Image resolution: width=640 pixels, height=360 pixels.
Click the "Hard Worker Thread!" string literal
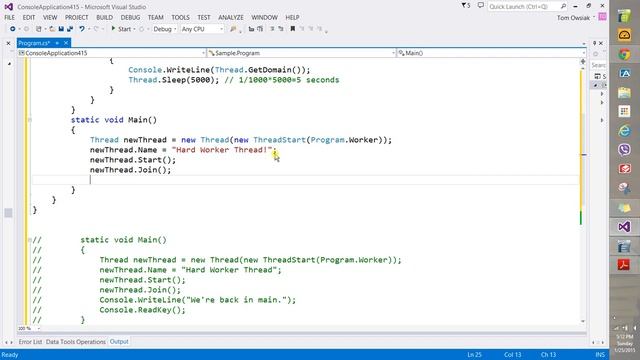point(222,150)
